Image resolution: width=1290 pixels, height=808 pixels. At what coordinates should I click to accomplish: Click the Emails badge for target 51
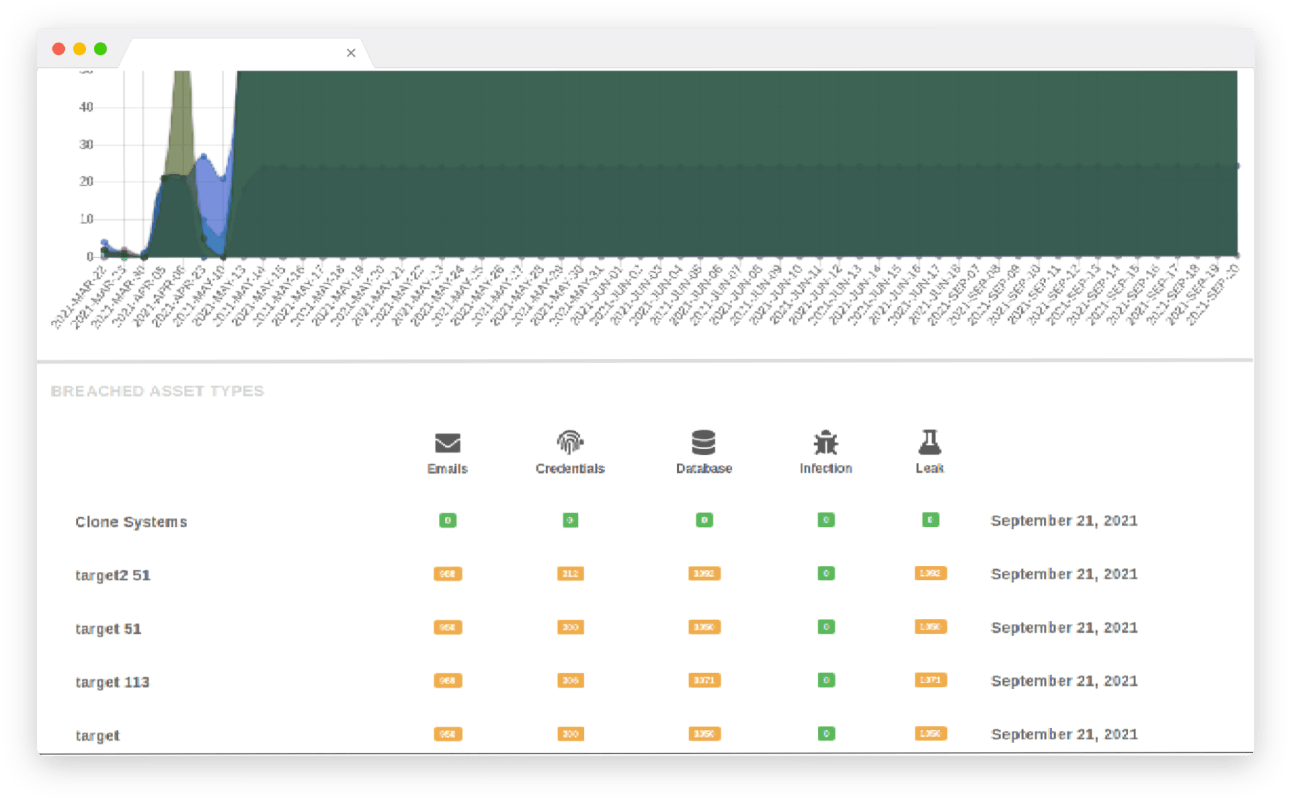click(x=448, y=627)
